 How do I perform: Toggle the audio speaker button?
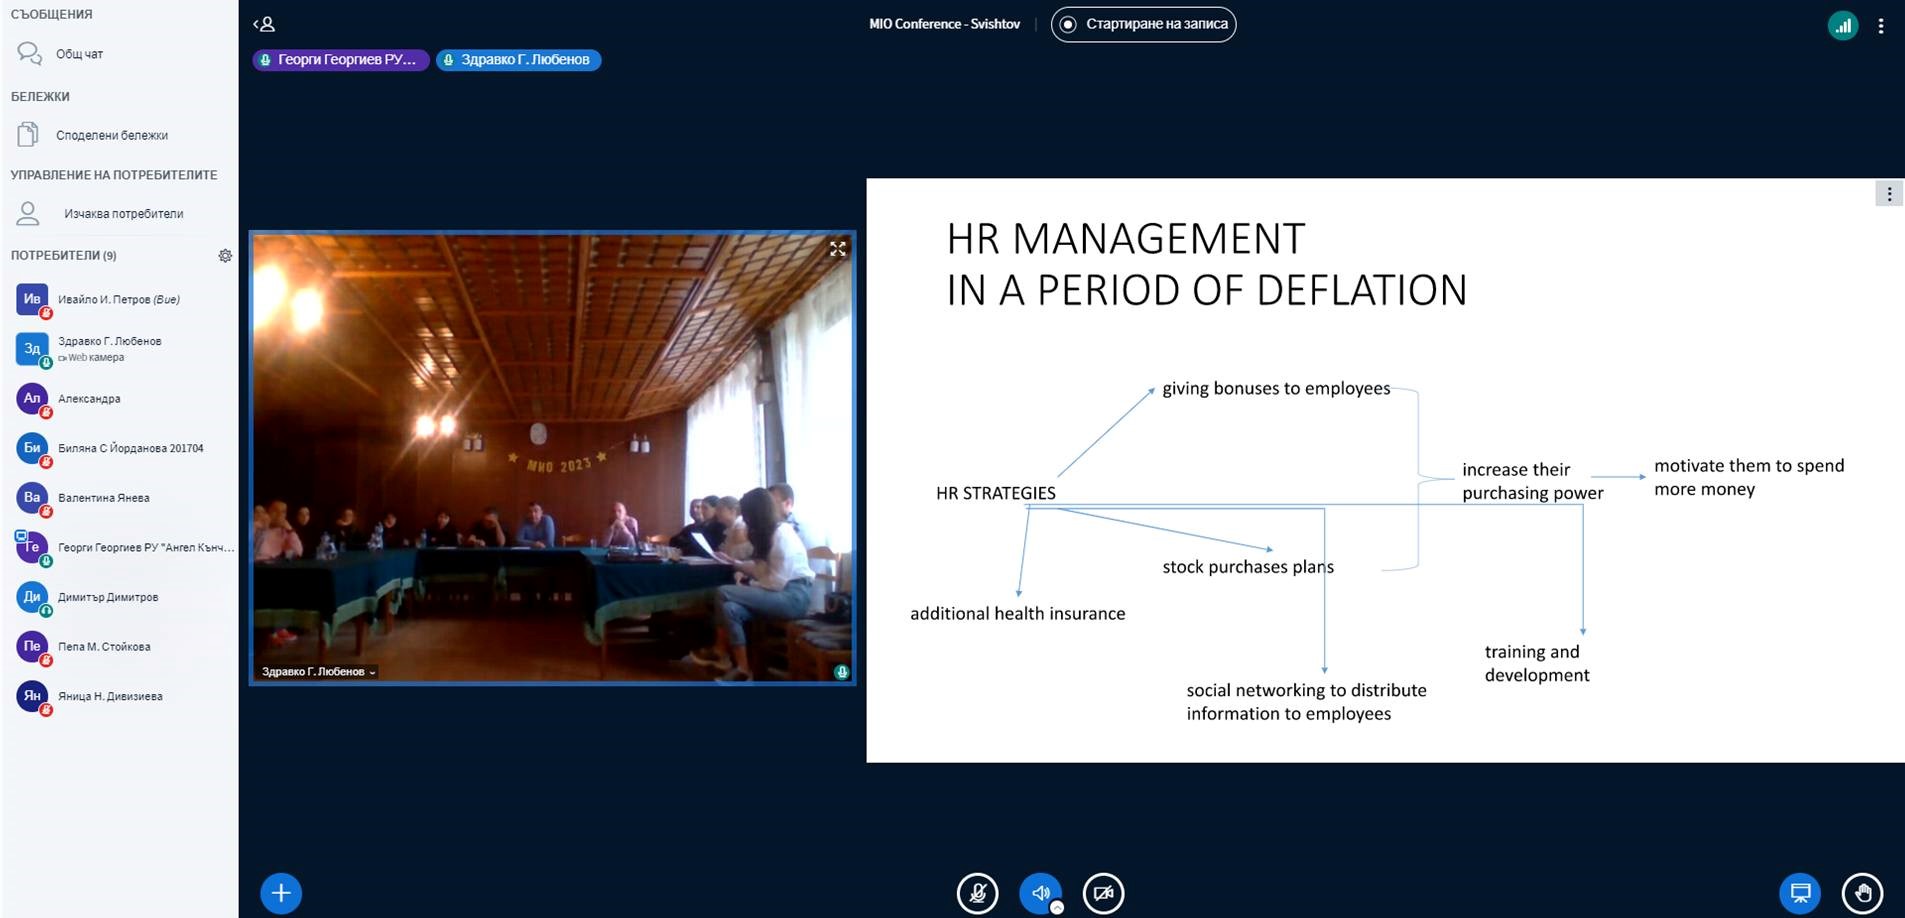(x=1040, y=893)
